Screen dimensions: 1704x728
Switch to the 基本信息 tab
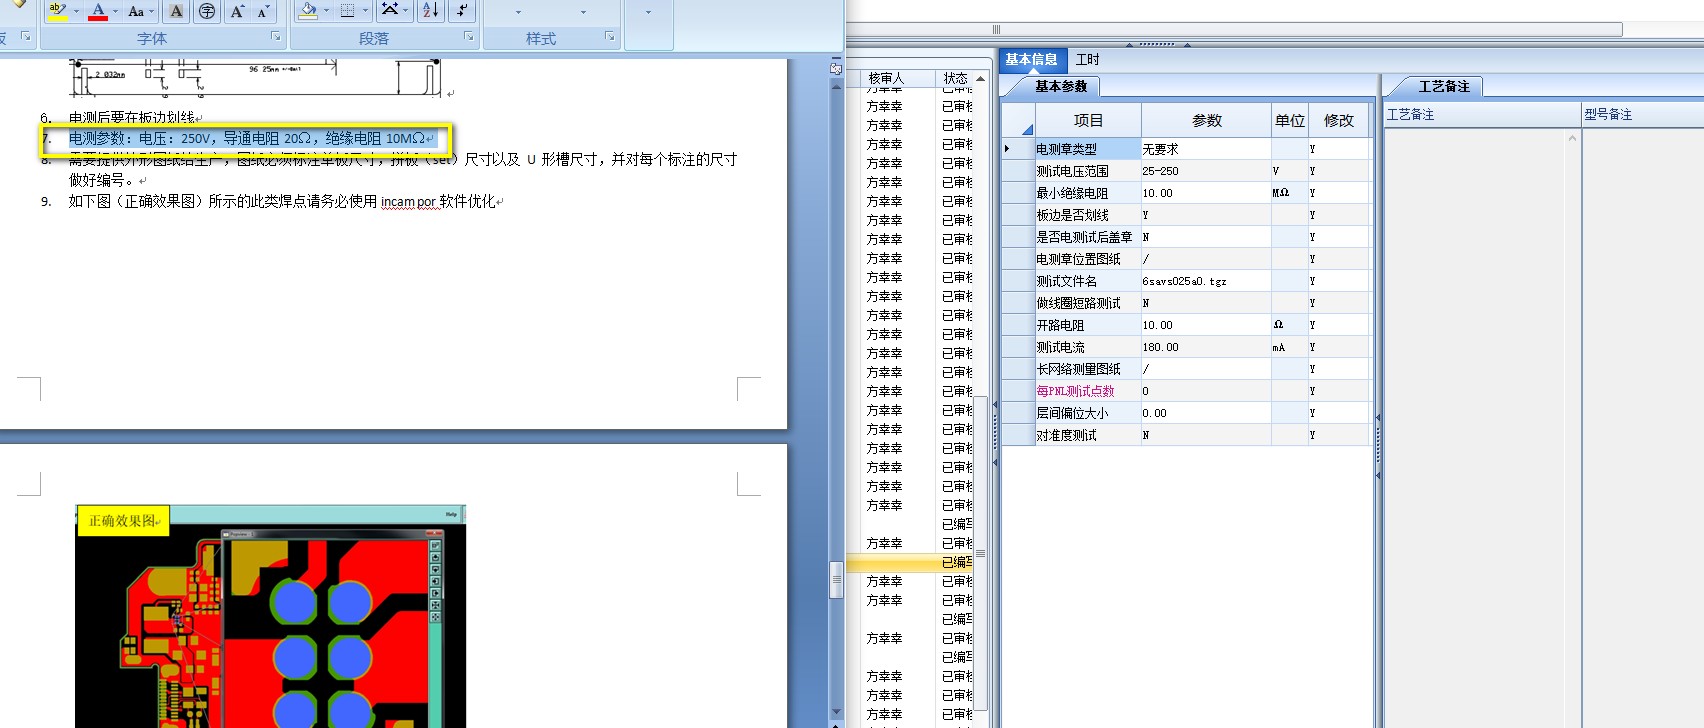1031,59
